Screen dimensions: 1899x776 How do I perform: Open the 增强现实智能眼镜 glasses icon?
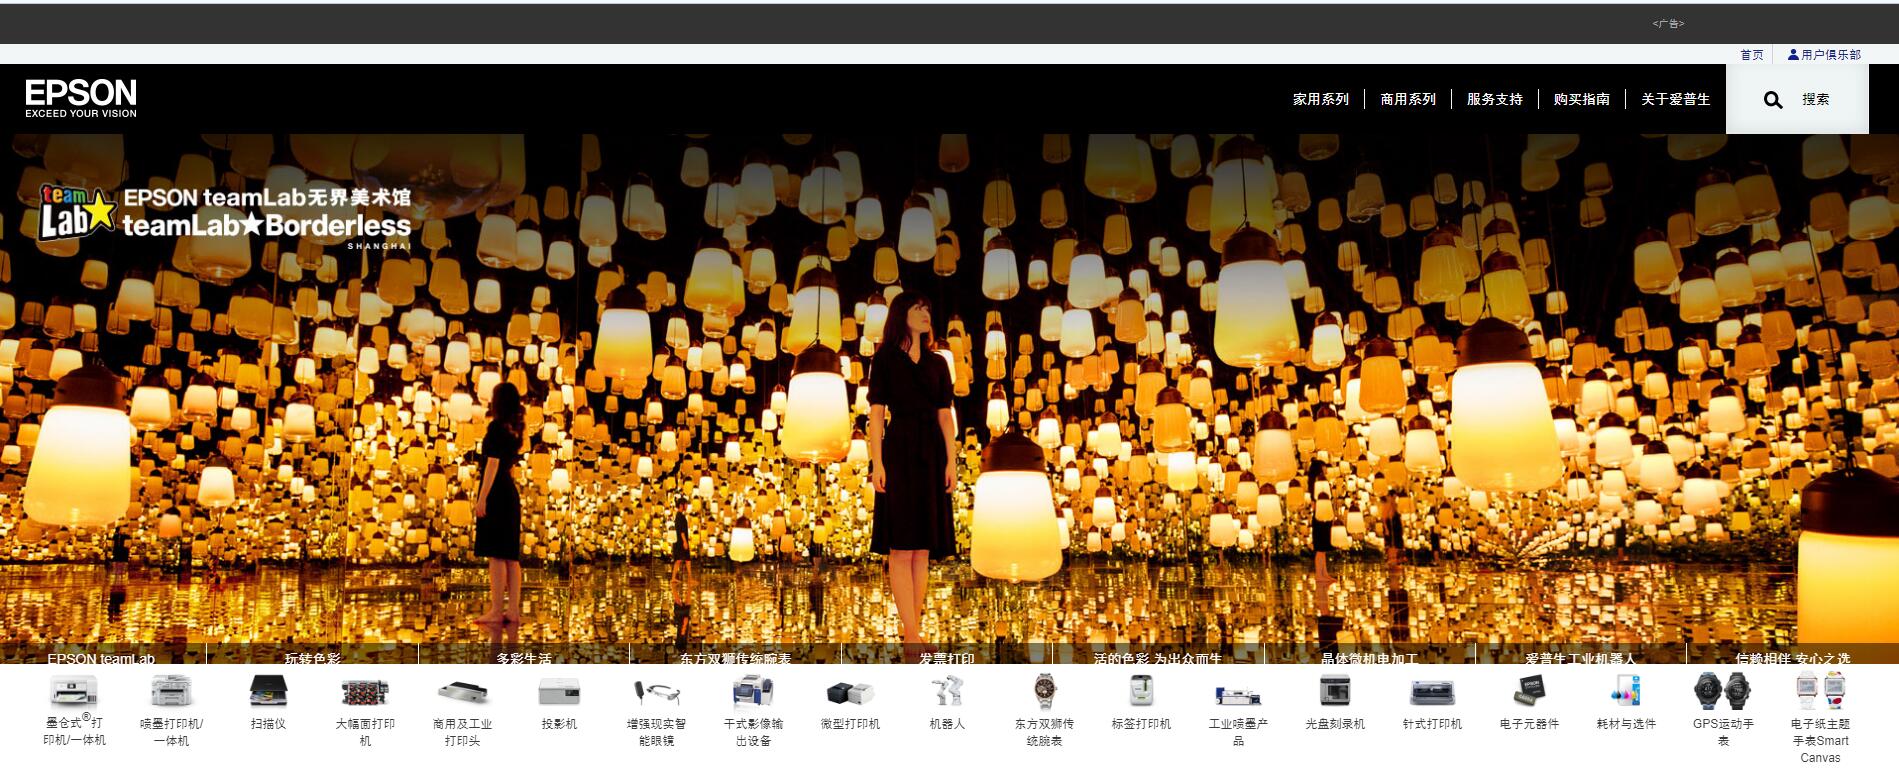[656, 691]
